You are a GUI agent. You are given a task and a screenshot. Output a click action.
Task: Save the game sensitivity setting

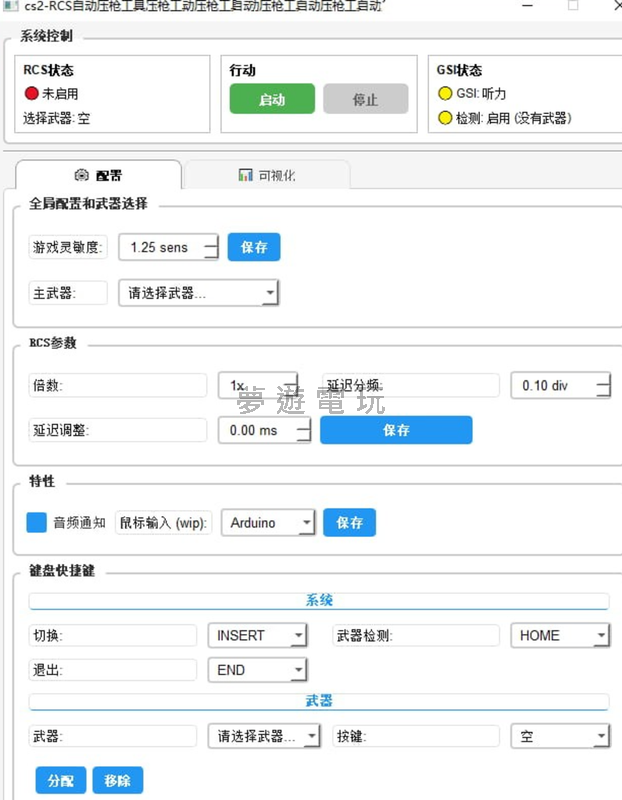tap(254, 247)
